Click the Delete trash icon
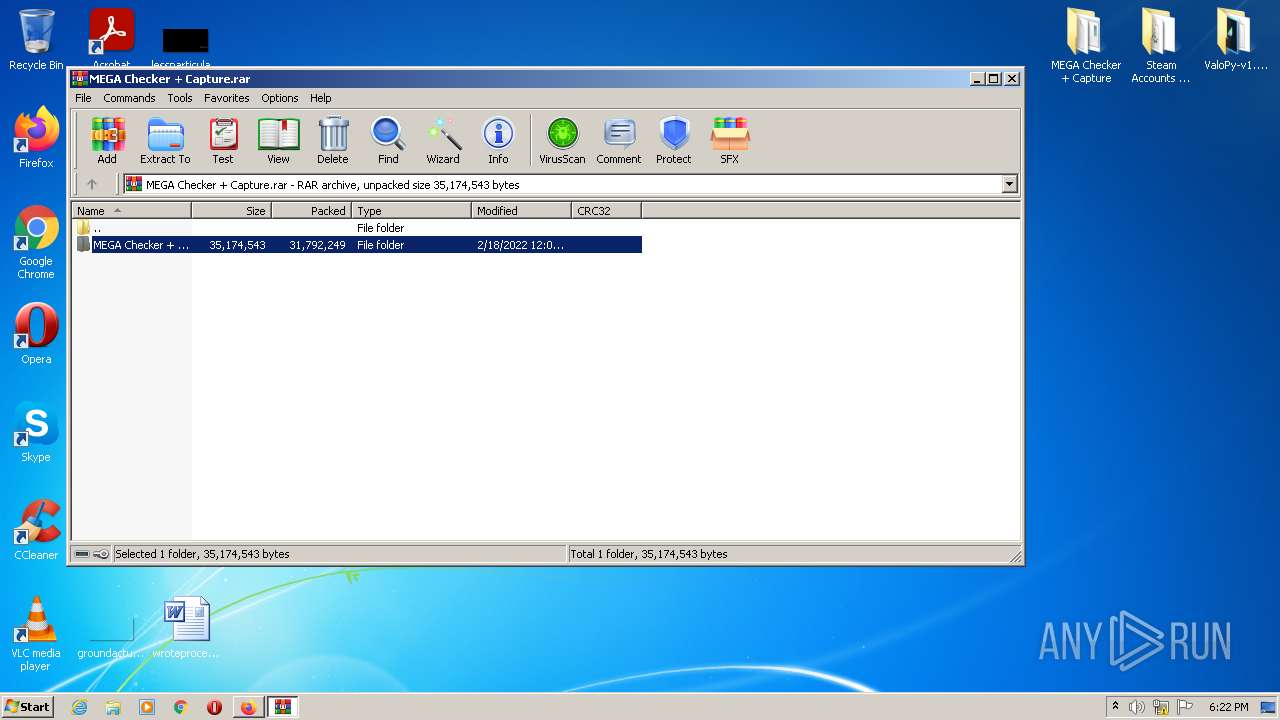Screen dimensions: 1280x720 pos(333,141)
